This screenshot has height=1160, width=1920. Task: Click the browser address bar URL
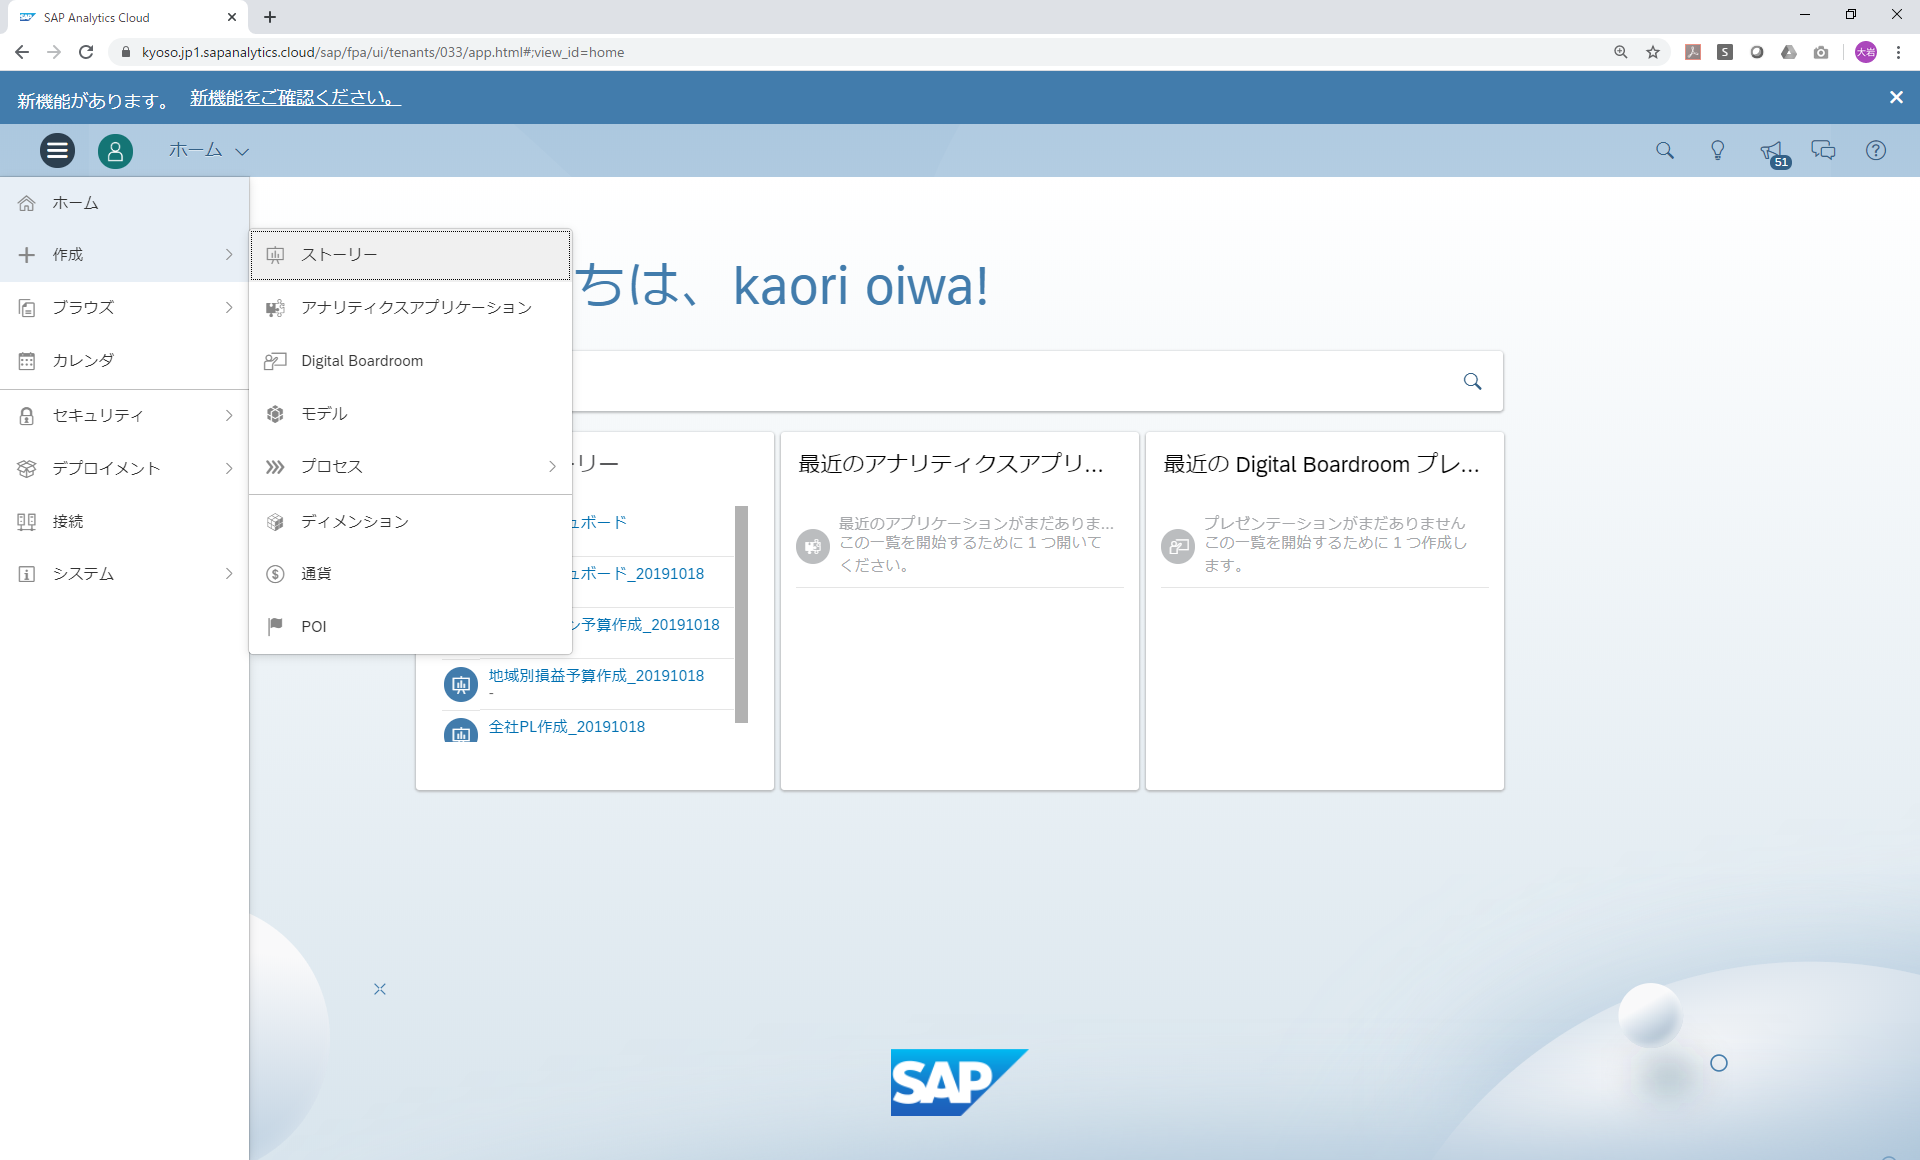tap(383, 52)
